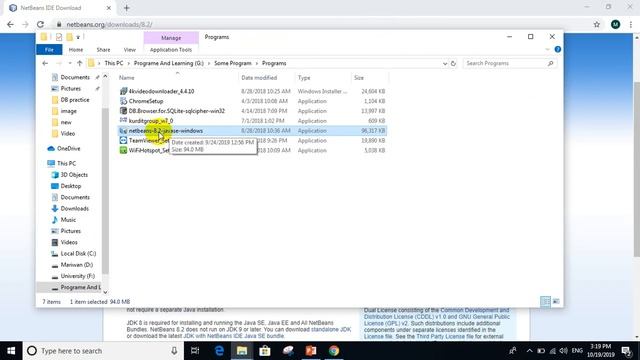
Task: Open the 'standalone JDK' download link
Action: coord(331,329)
